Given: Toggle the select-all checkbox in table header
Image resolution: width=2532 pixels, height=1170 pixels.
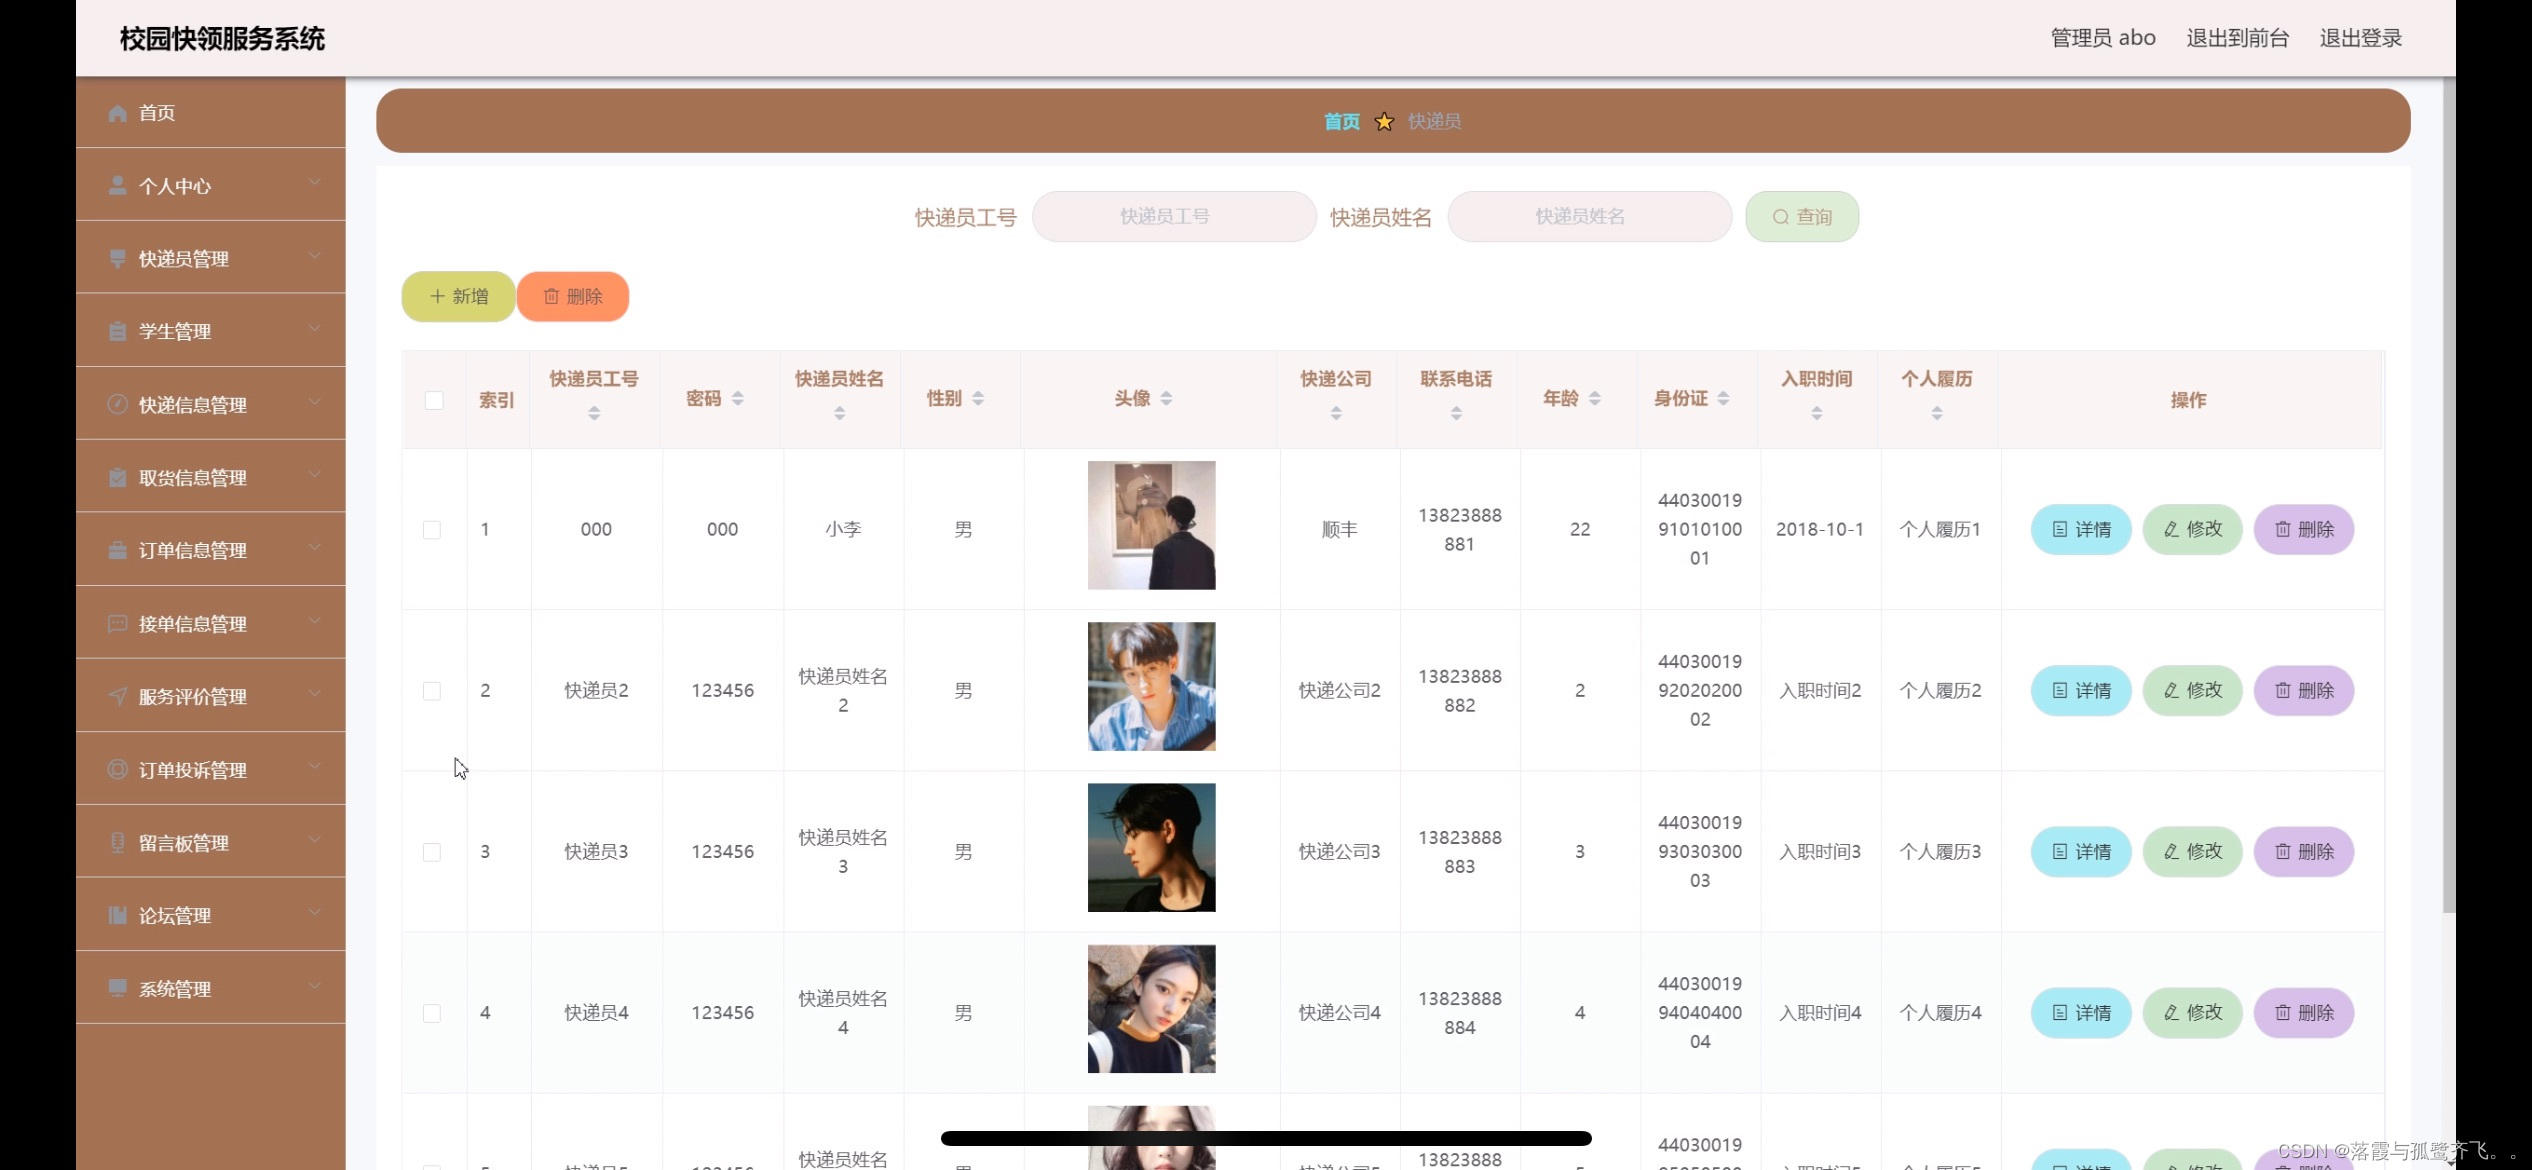Looking at the screenshot, I should pos(434,400).
